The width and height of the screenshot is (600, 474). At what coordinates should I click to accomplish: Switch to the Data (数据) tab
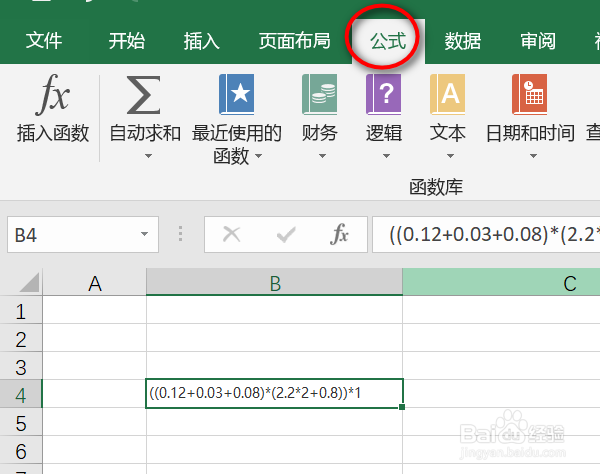point(463,41)
